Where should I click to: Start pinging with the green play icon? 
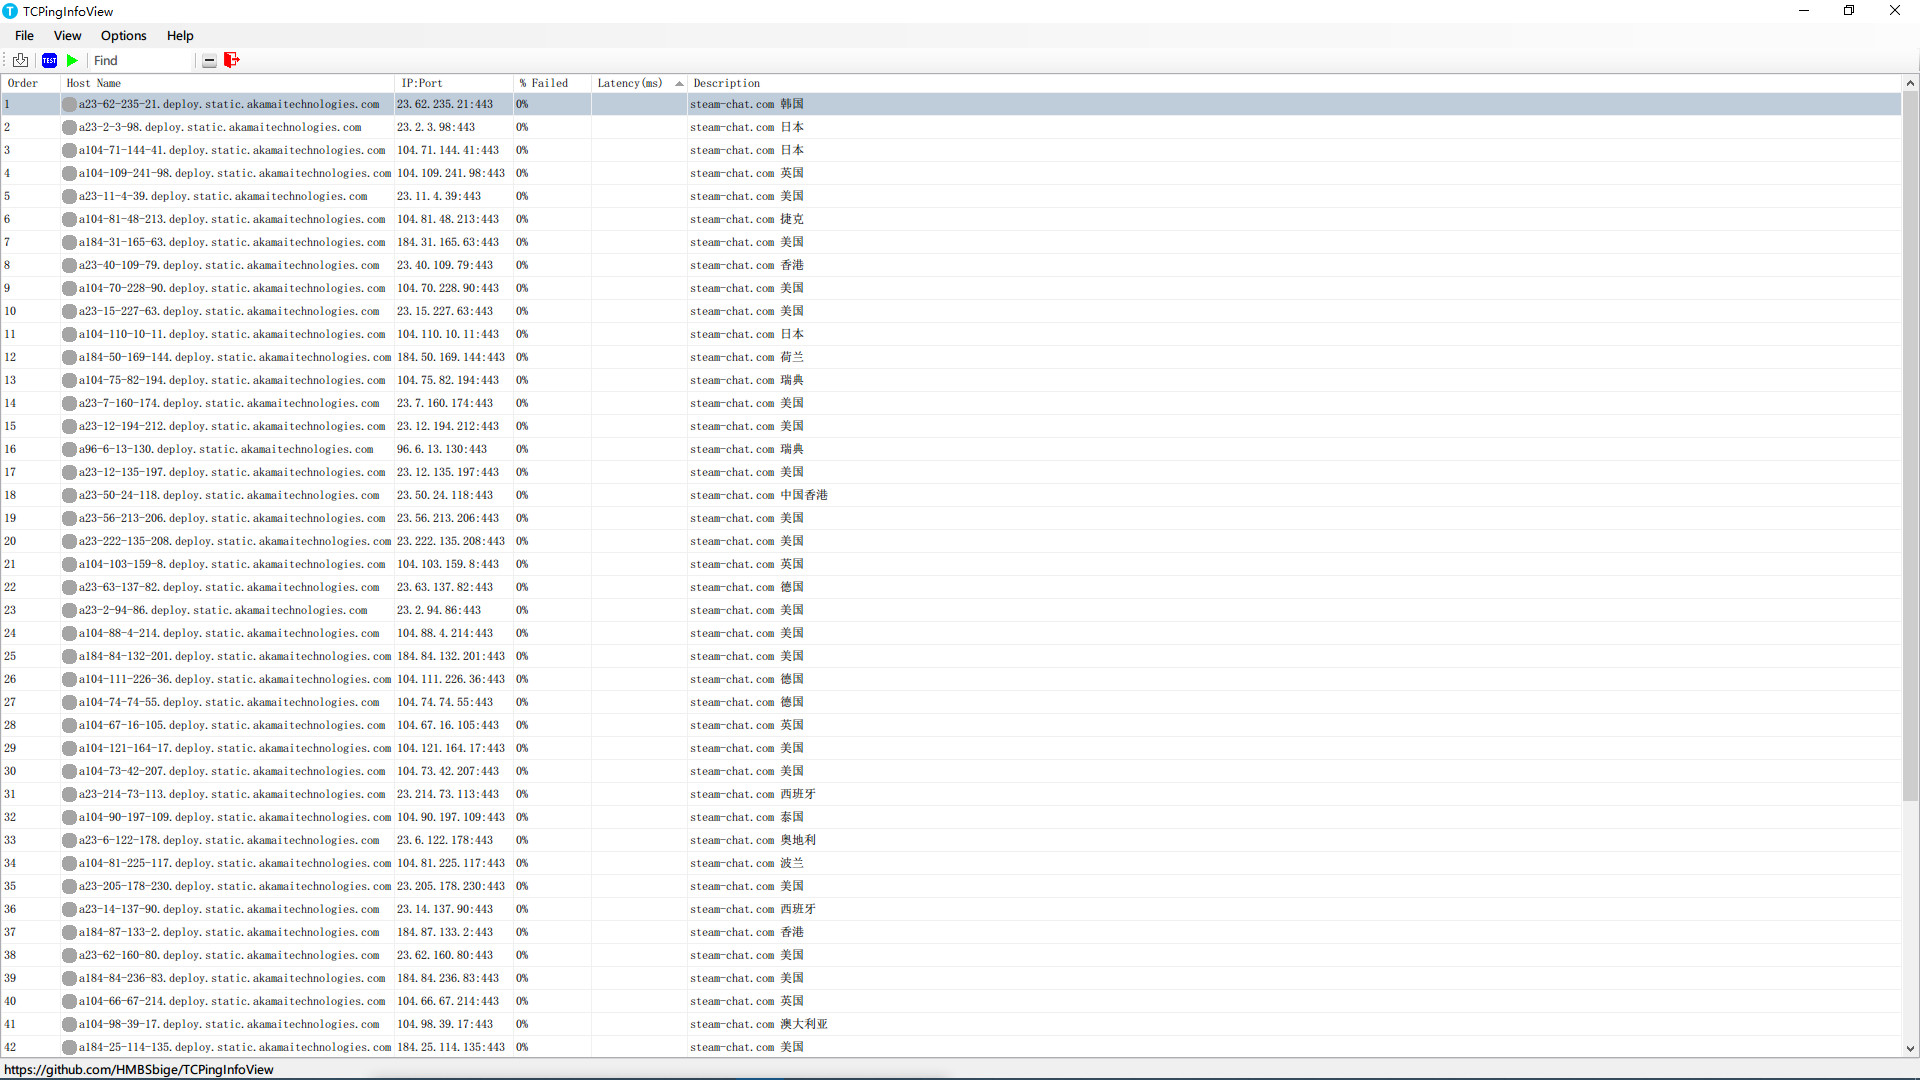71,60
